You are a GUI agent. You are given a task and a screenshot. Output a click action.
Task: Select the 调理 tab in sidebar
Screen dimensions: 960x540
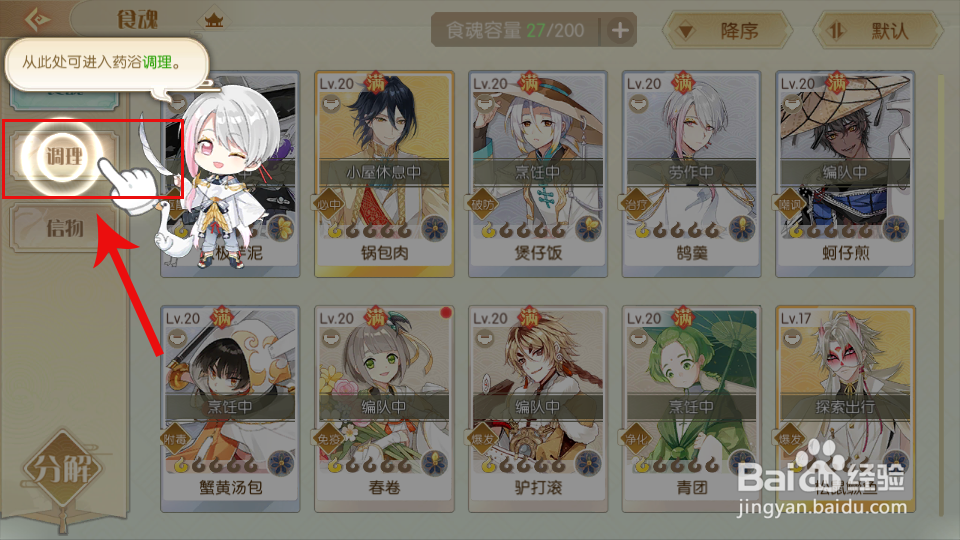pos(63,157)
